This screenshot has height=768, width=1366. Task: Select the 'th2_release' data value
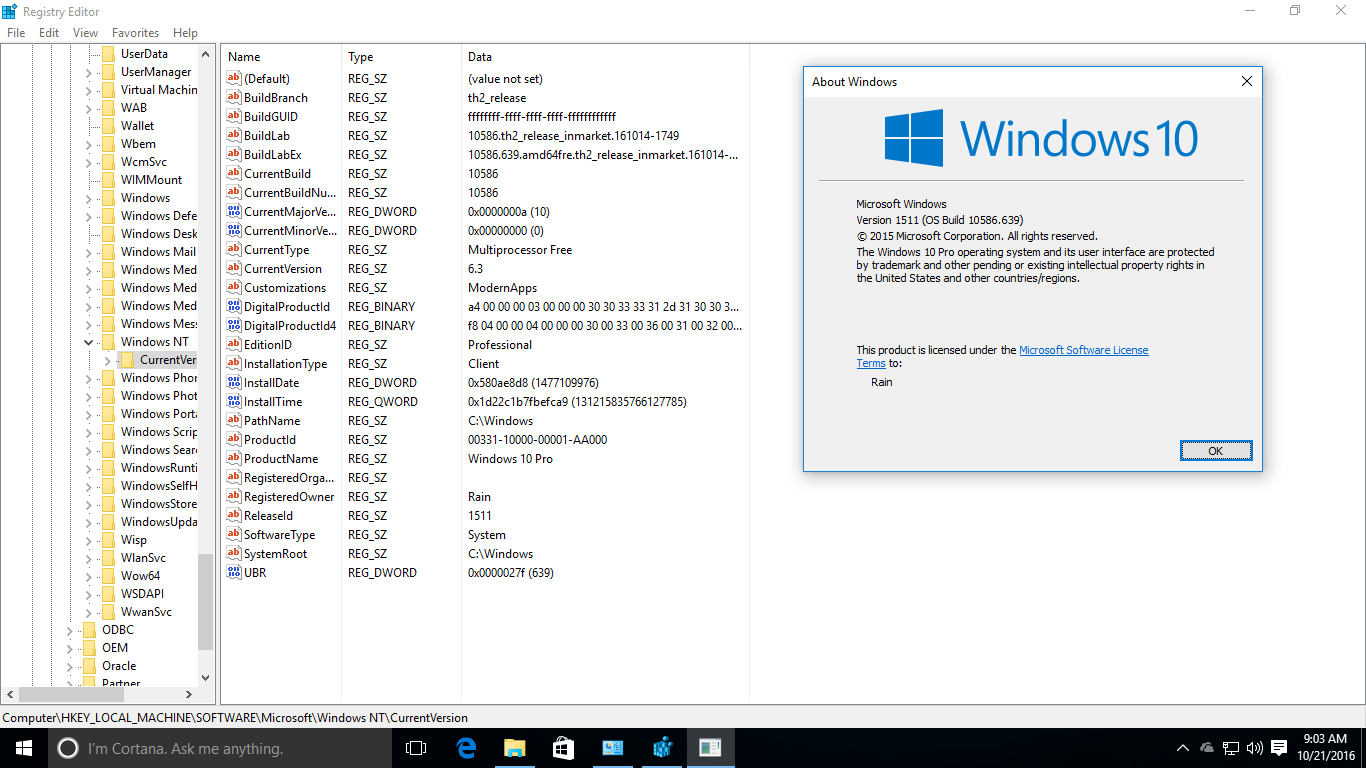click(497, 98)
